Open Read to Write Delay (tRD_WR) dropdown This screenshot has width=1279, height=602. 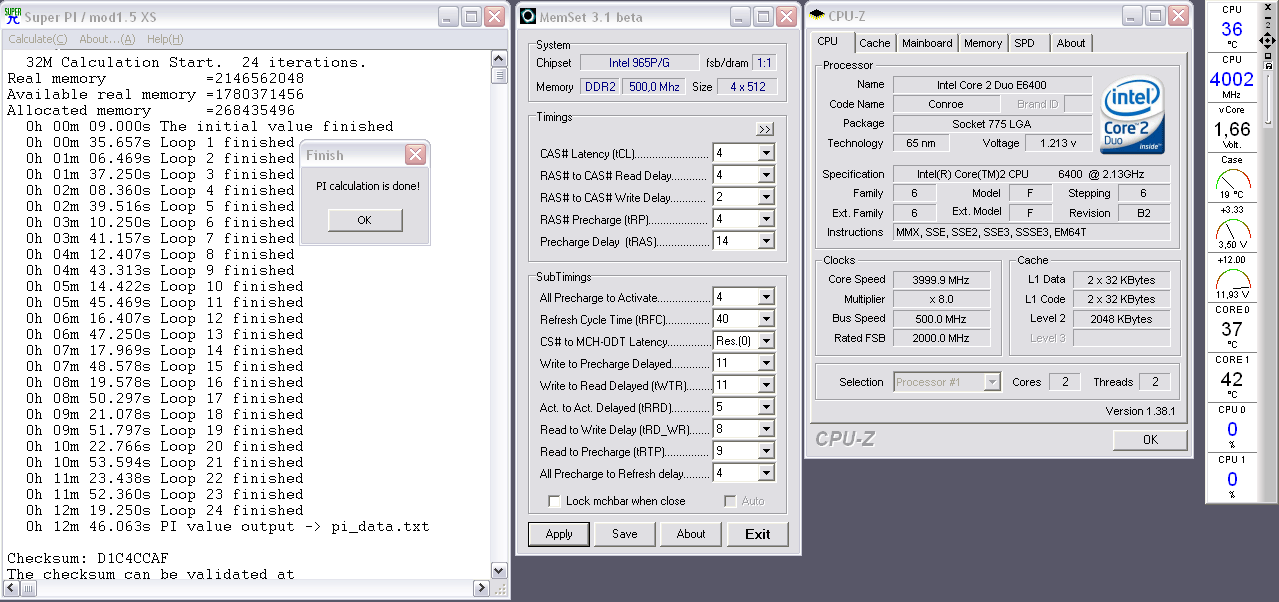766,429
